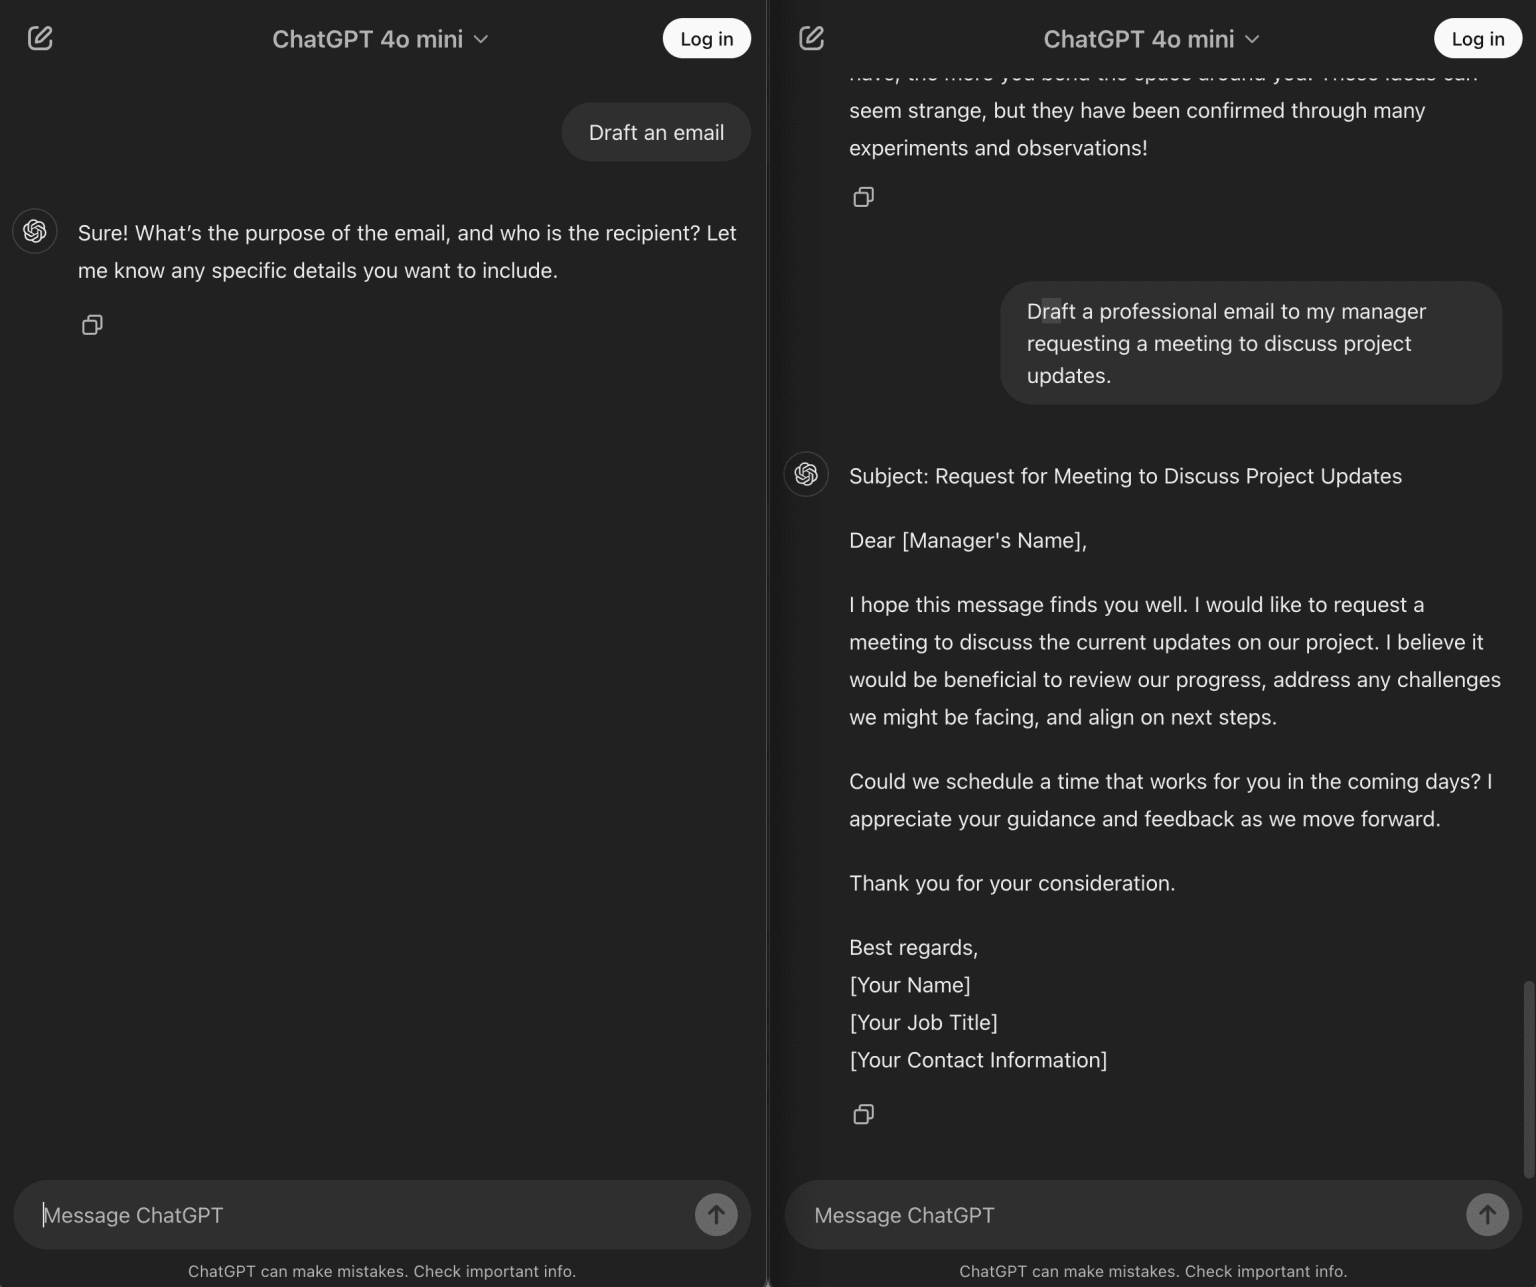Click ChatGPT logo avatar in left pane
This screenshot has height=1287, width=1536.
pos(35,232)
